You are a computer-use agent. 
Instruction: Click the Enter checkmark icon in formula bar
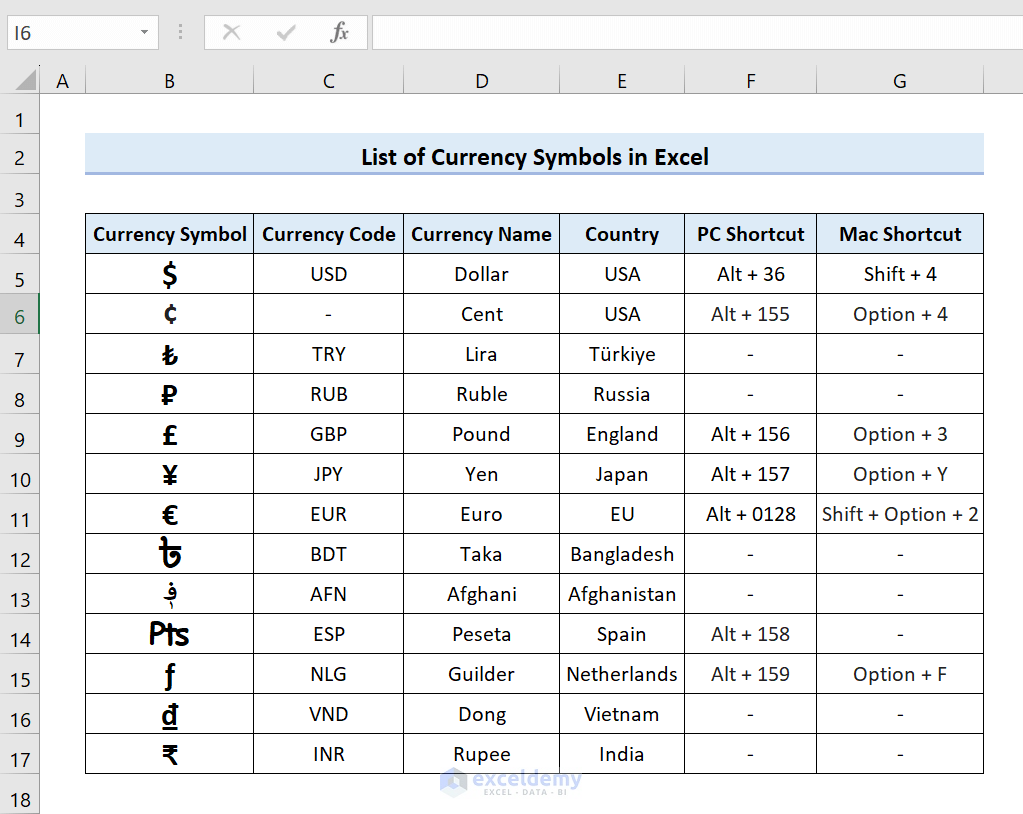click(x=286, y=33)
